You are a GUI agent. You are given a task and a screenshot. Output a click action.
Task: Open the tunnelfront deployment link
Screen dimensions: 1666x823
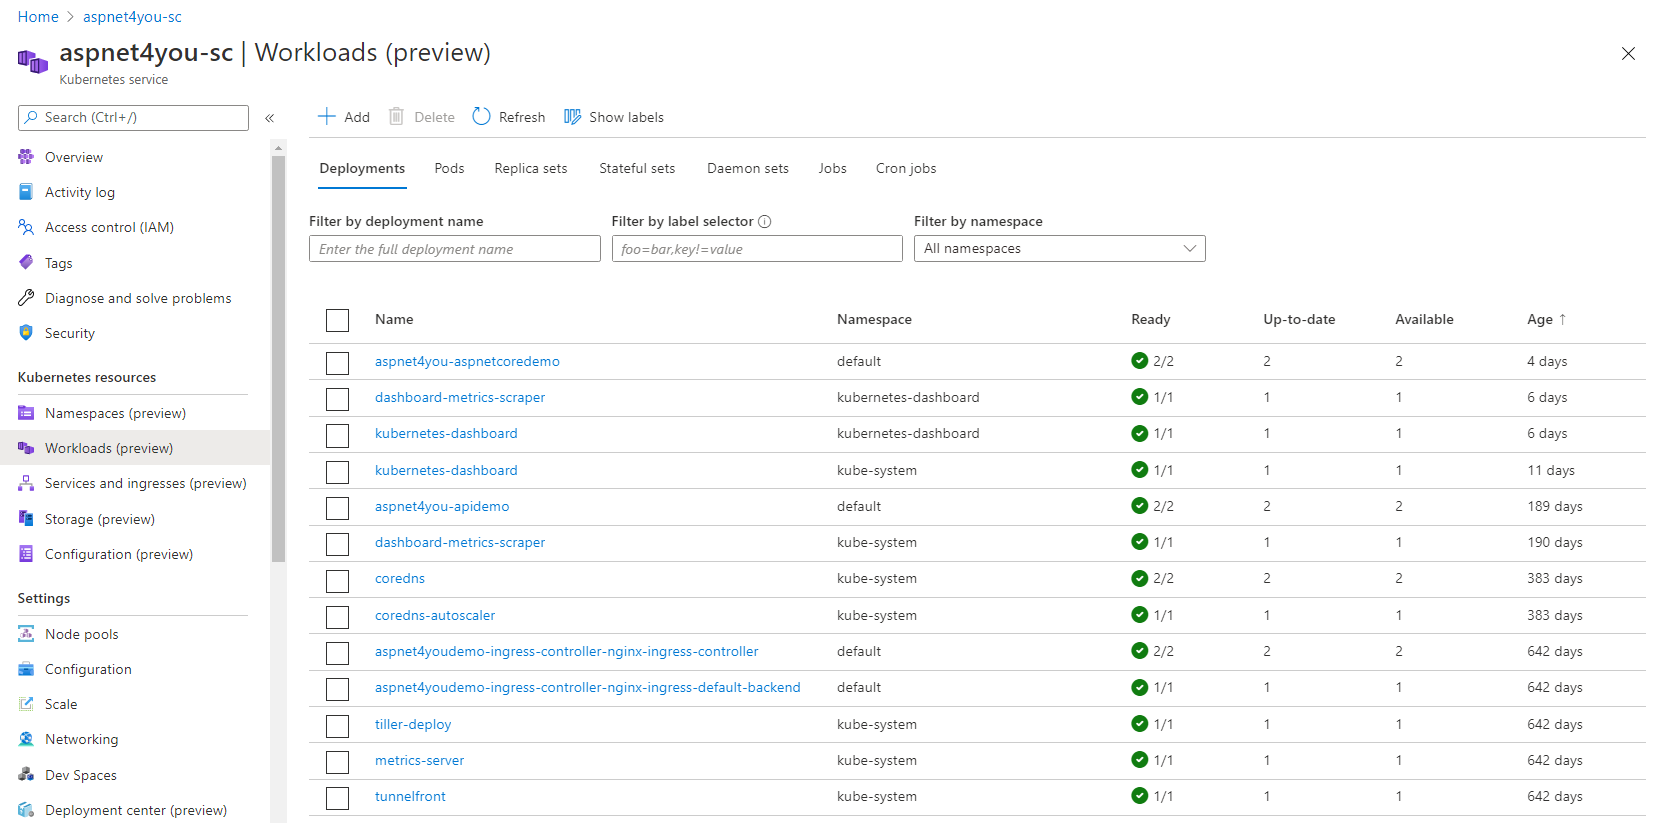pos(410,796)
